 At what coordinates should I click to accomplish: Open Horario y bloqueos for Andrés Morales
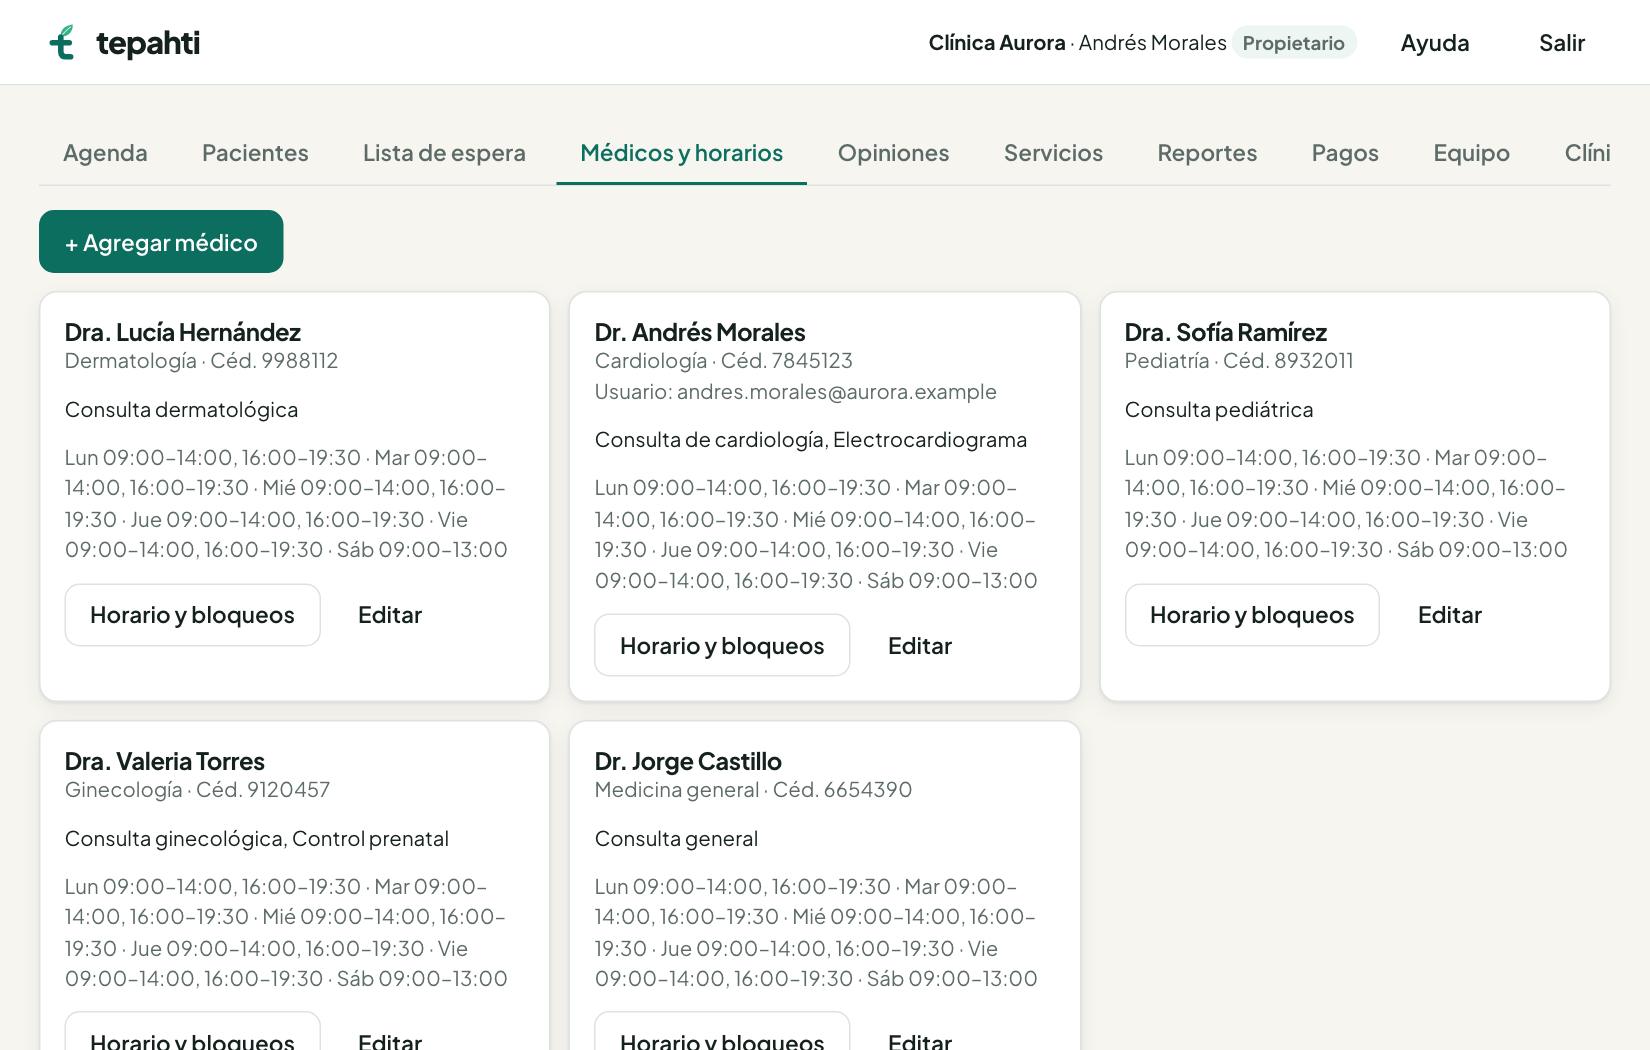click(x=722, y=646)
